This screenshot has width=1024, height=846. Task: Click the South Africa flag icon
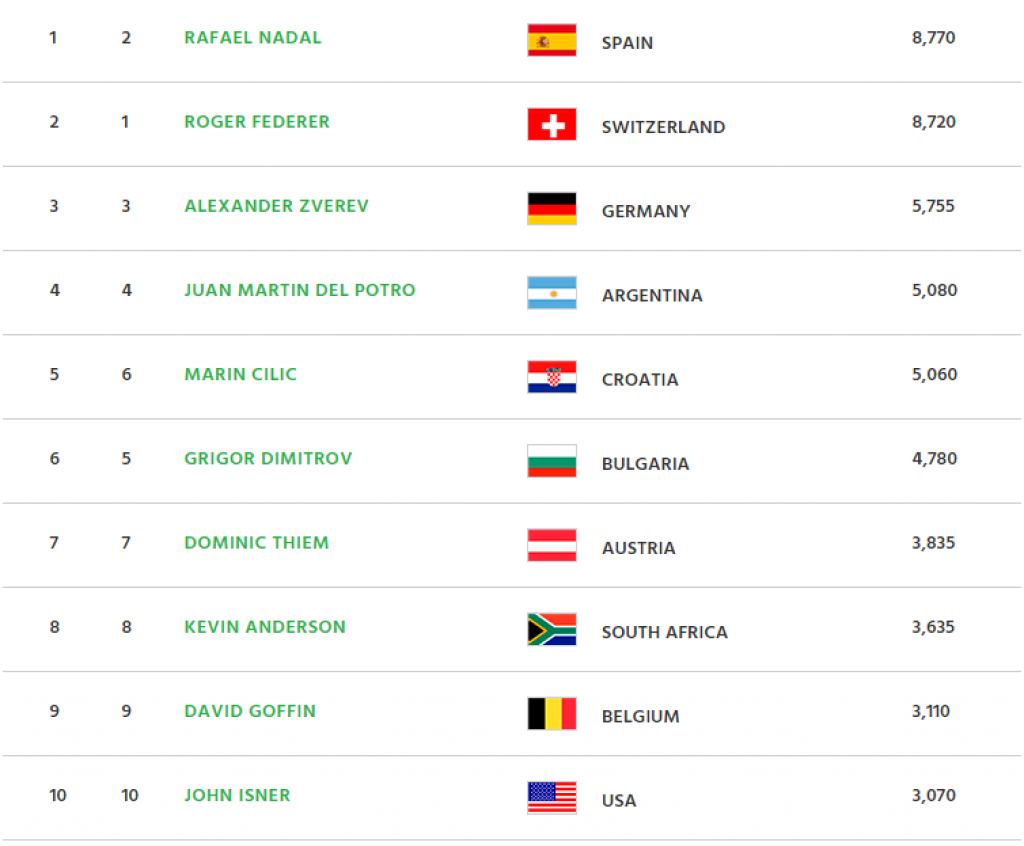click(x=552, y=630)
